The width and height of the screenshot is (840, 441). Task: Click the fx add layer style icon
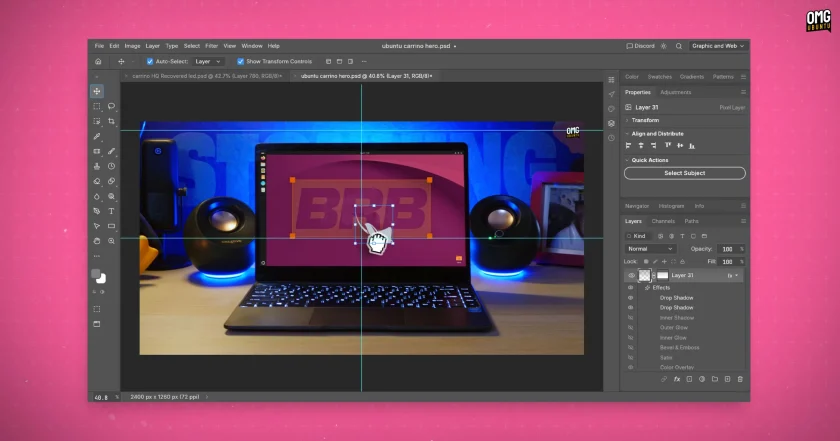tap(677, 379)
